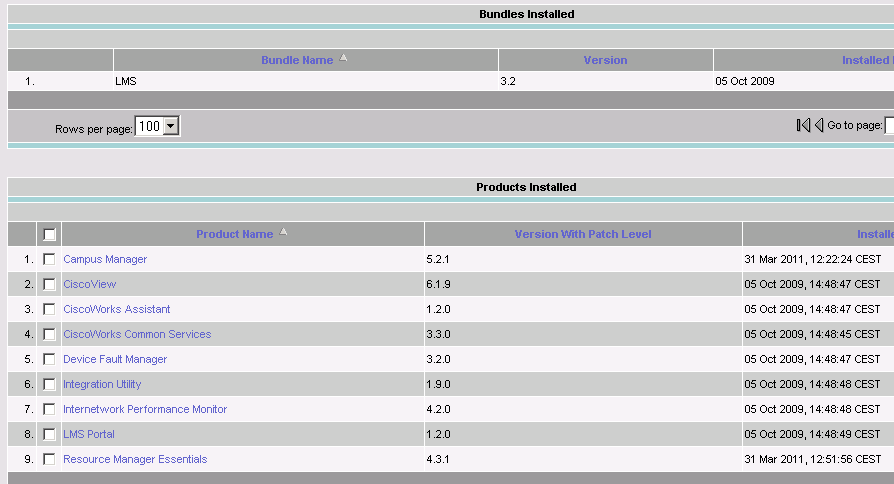Select version 4.2.0 of Internetwork Performance Monitor
The height and width of the screenshot is (484, 894).
438,409
